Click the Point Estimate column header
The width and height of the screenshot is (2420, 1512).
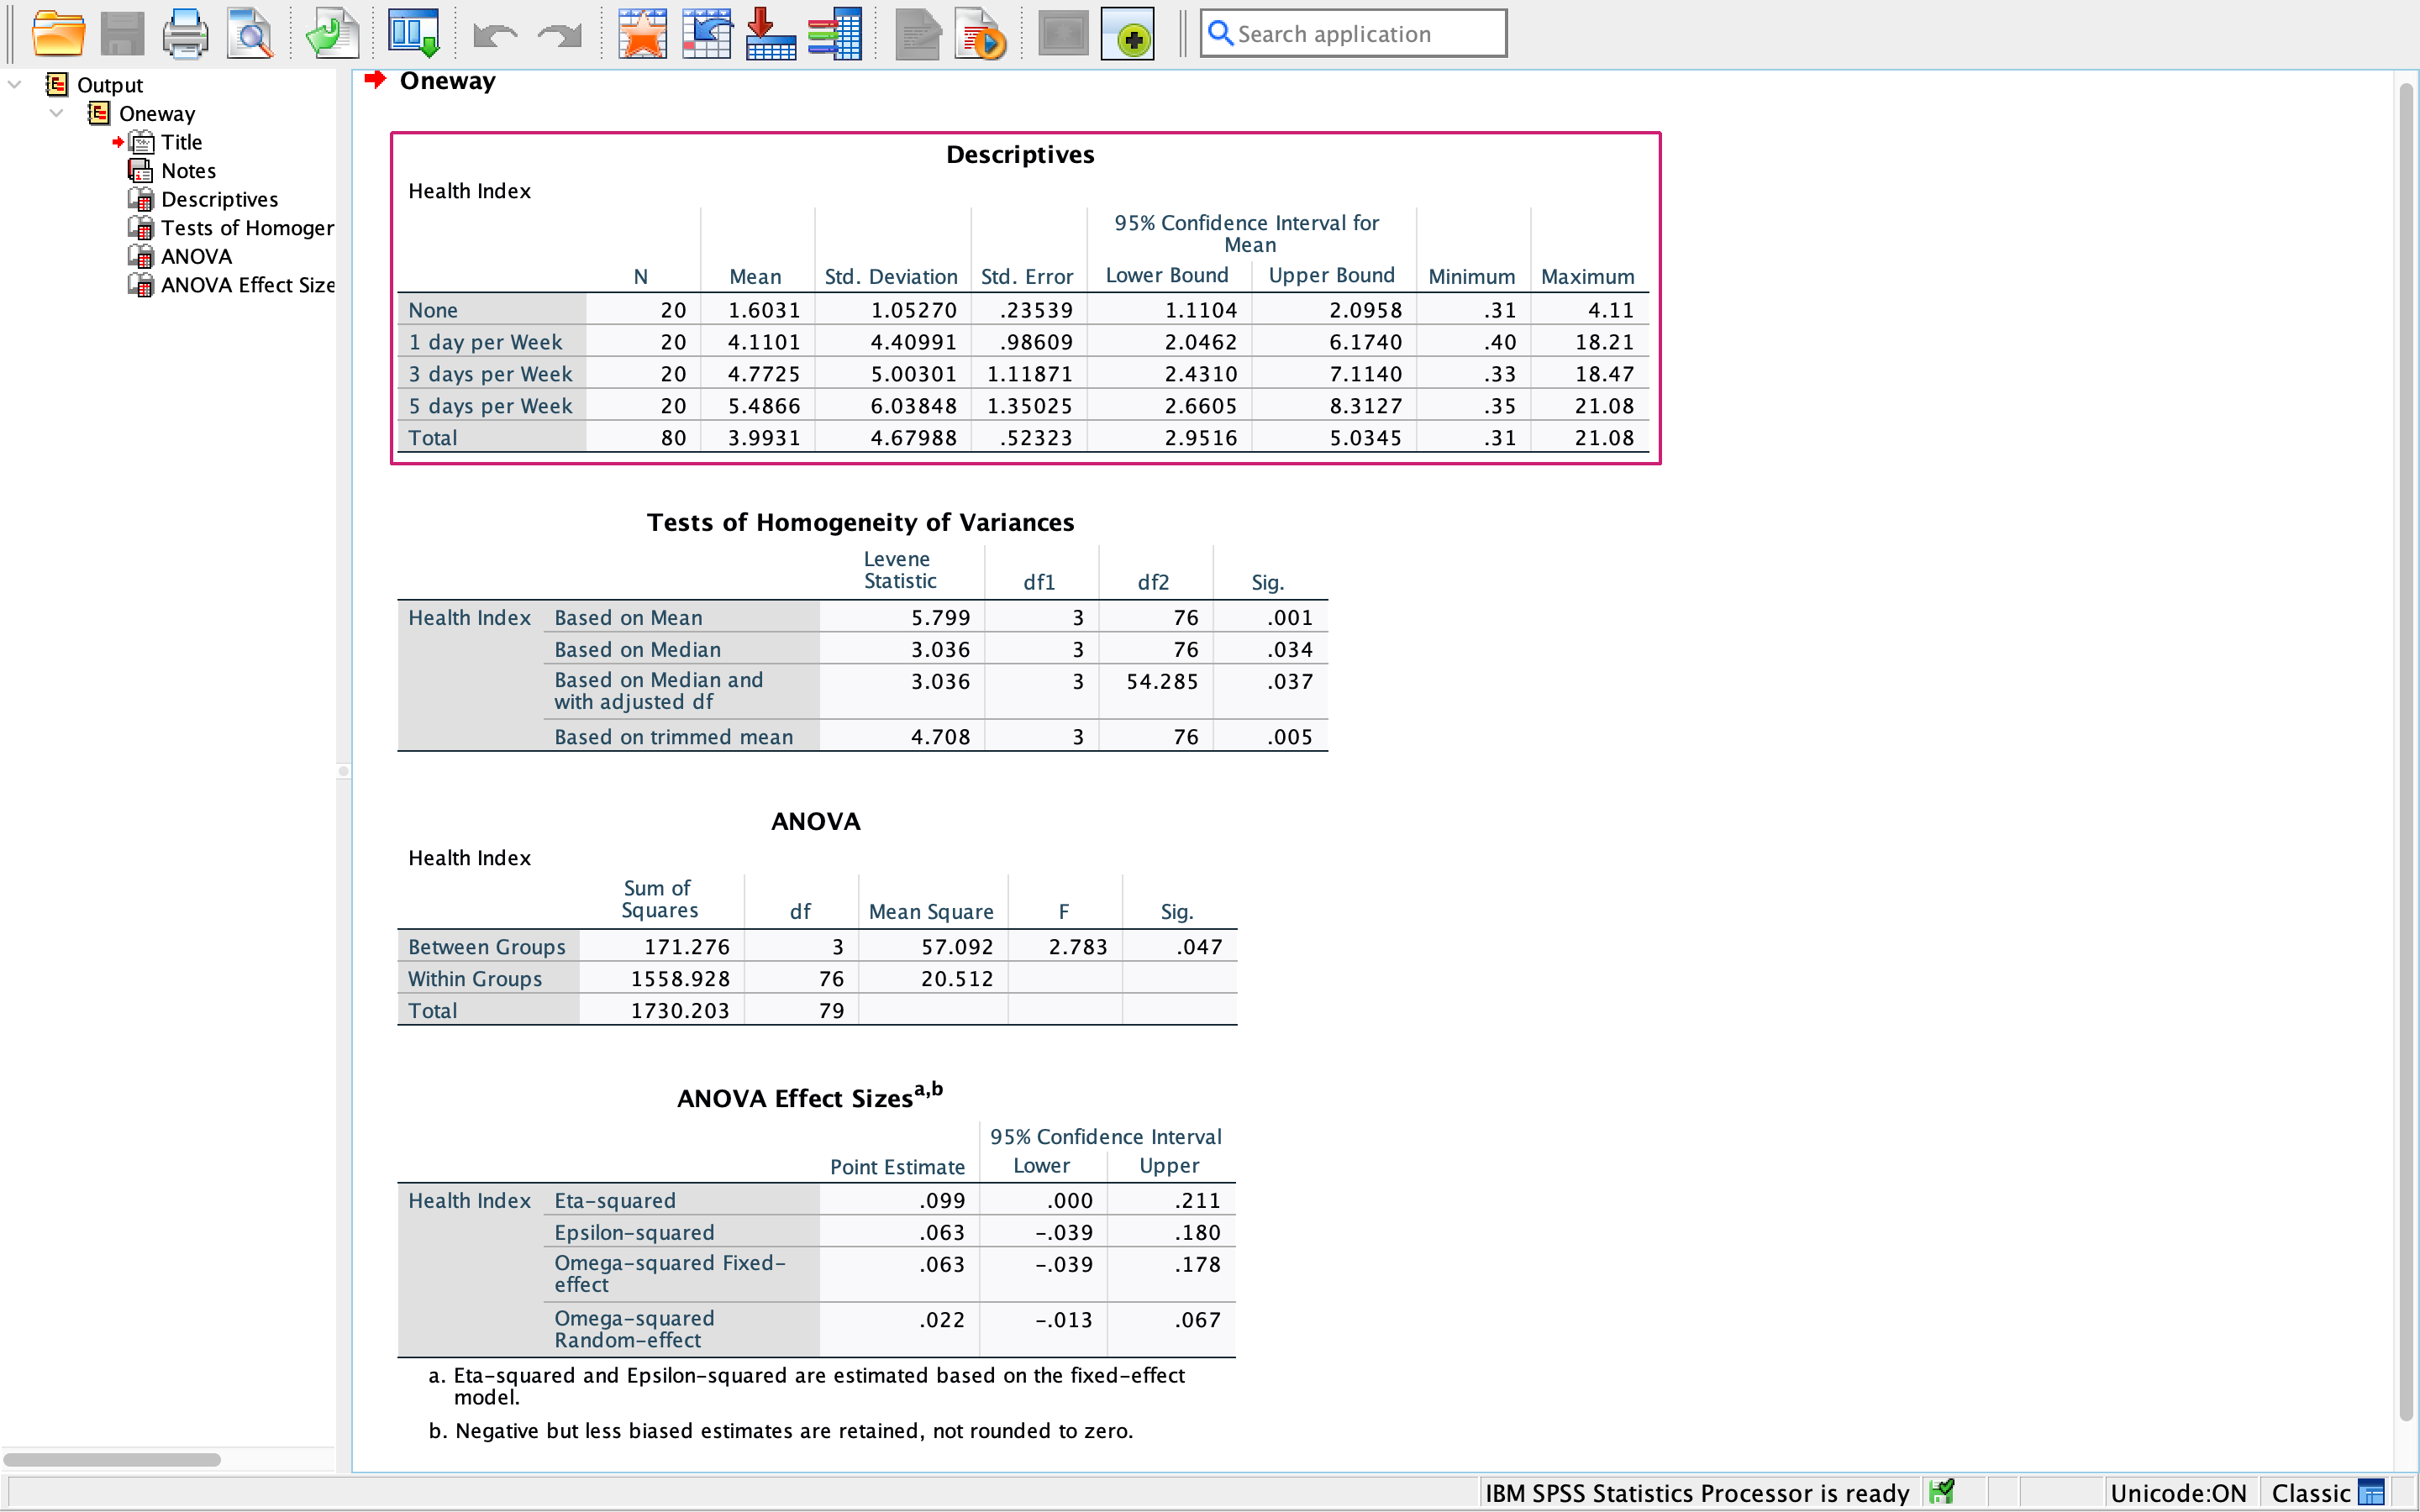click(x=897, y=1166)
